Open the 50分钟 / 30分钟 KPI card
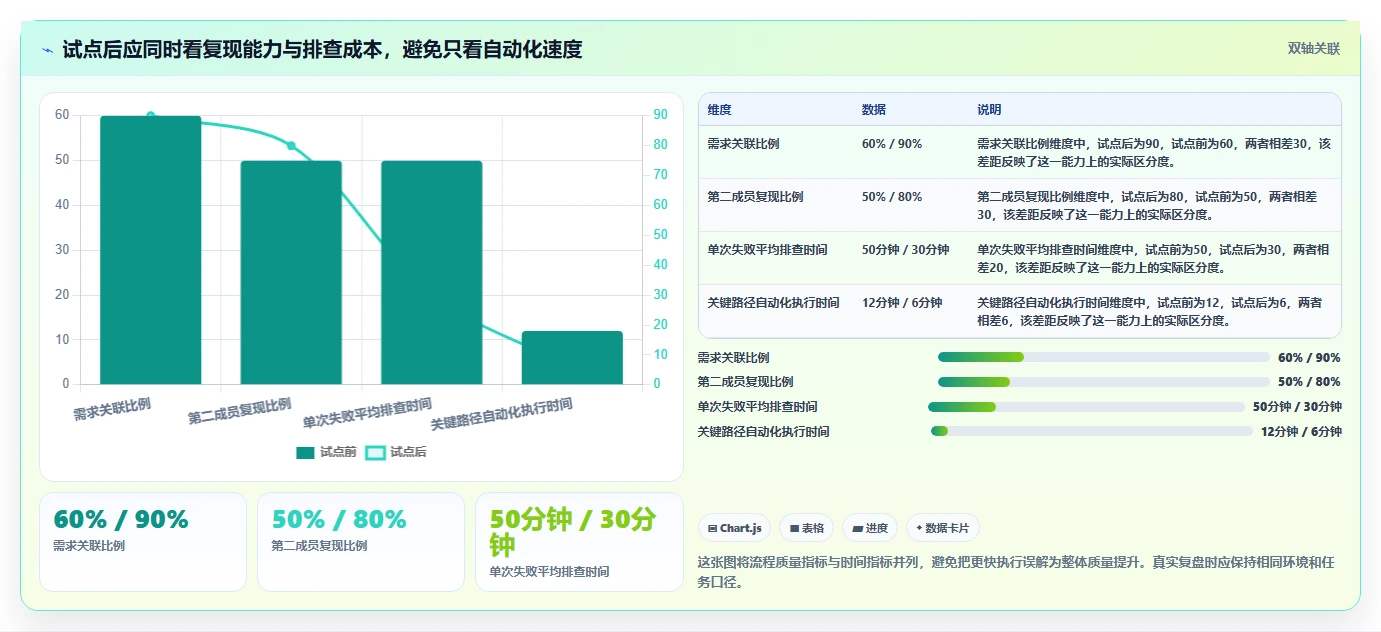Image resolution: width=1381 pixels, height=632 pixels. 579,542
